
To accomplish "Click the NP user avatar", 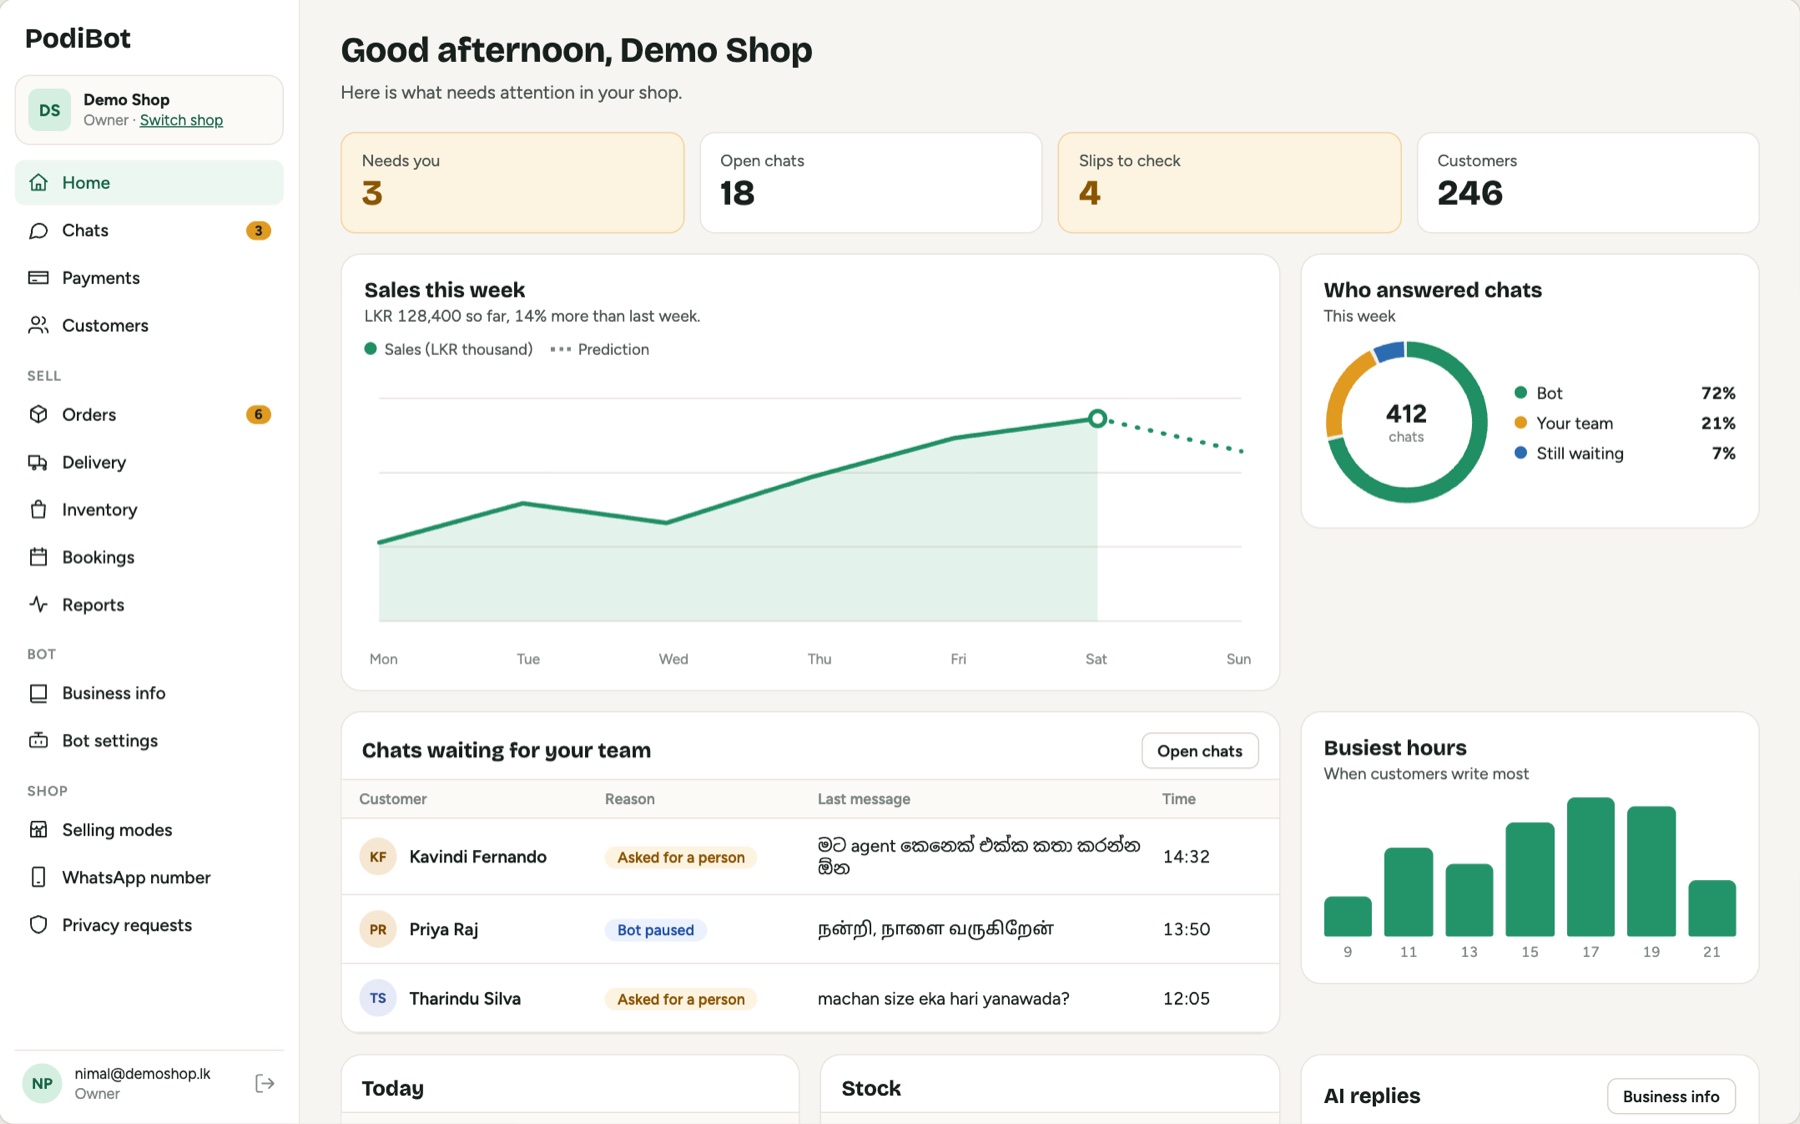I will tap(42, 1083).
